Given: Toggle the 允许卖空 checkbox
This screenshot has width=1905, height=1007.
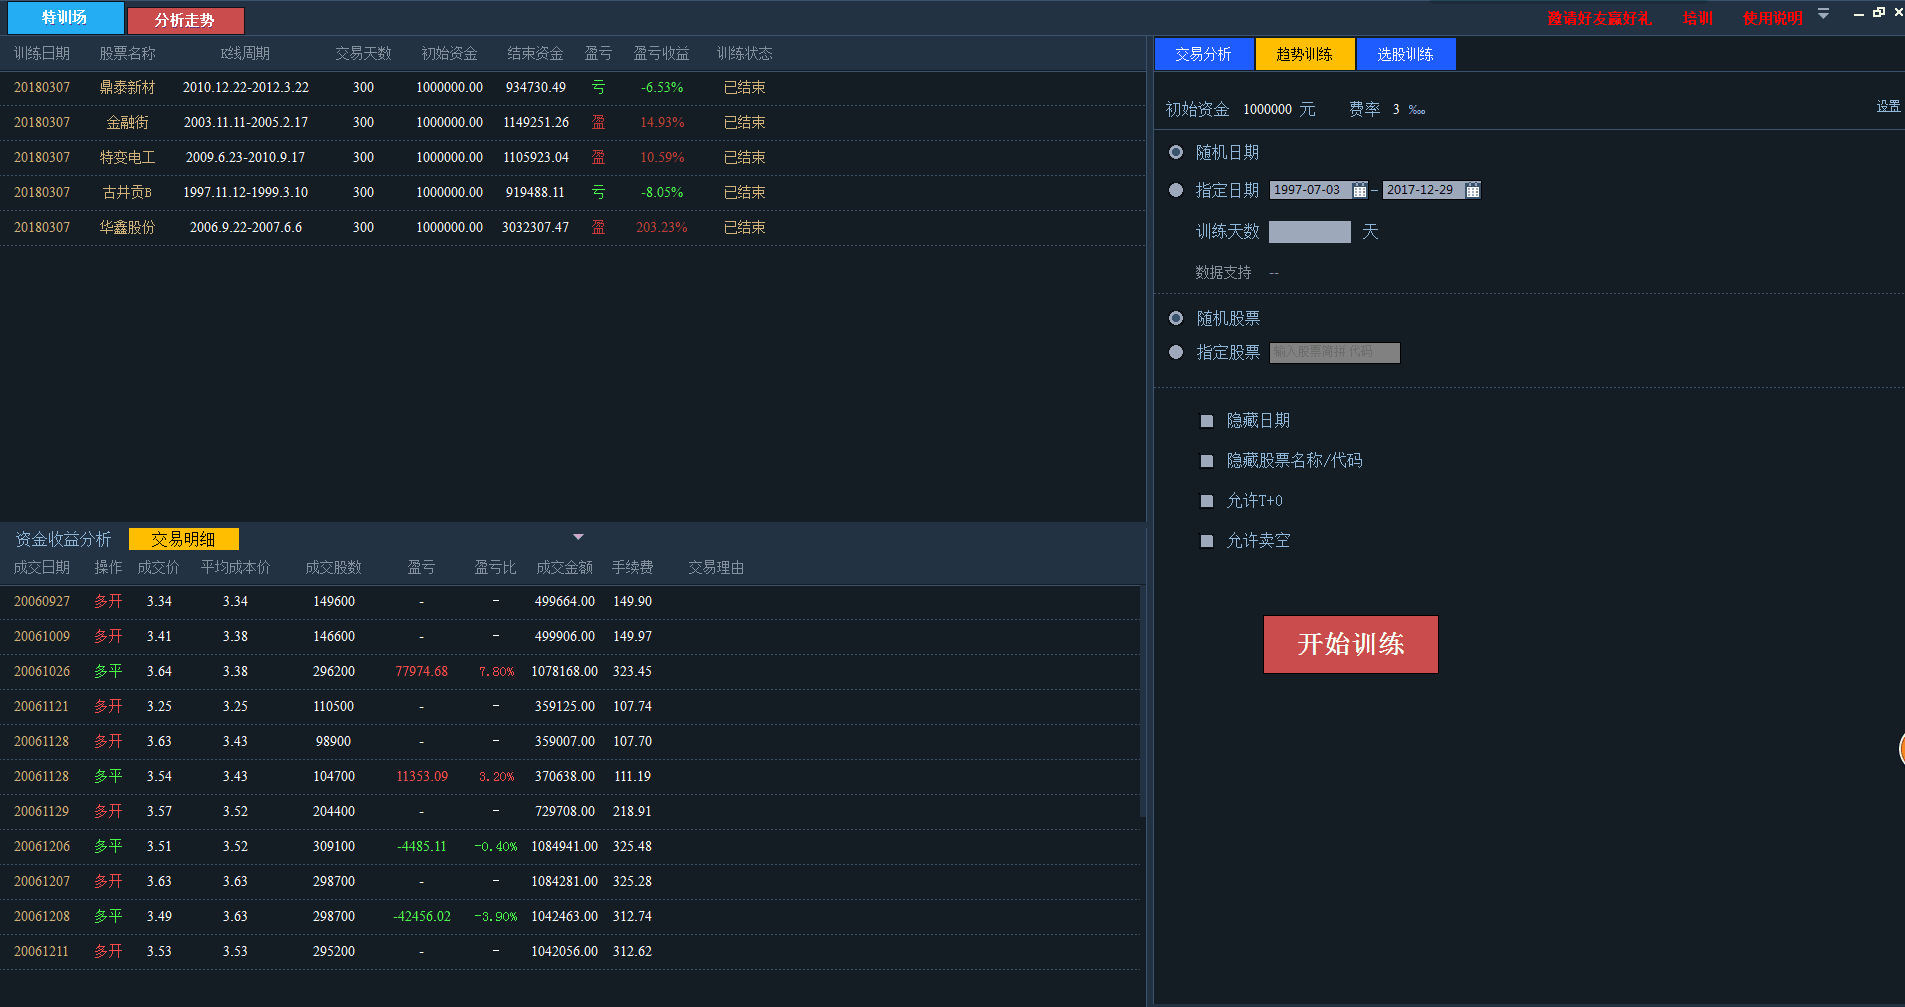Looking at the screenshot, I should coord(1207,541).
